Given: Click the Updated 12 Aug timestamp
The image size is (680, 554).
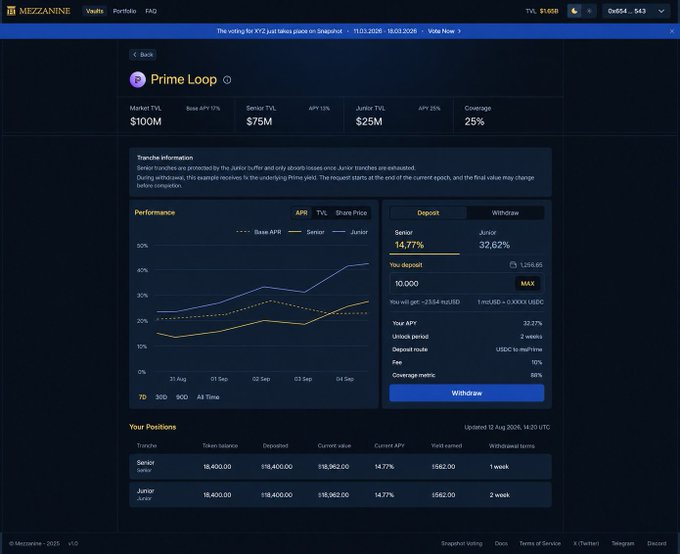Looking at the screenshot, I should tap(507, 427).
